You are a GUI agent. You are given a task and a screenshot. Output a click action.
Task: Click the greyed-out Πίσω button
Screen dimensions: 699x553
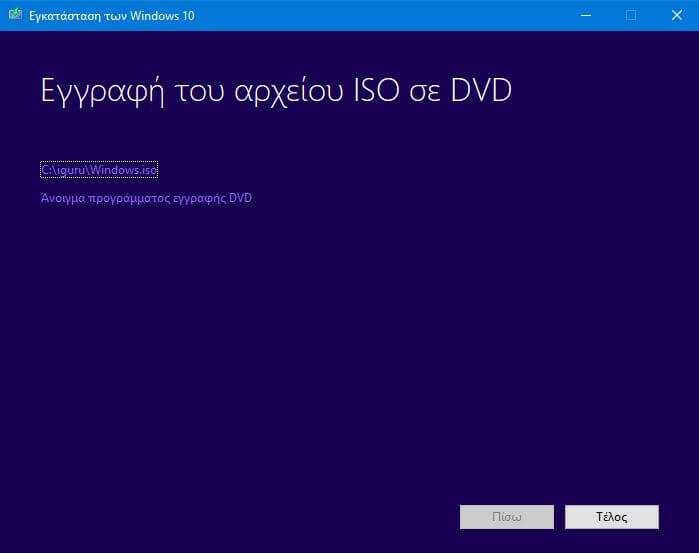coord(507,517)
